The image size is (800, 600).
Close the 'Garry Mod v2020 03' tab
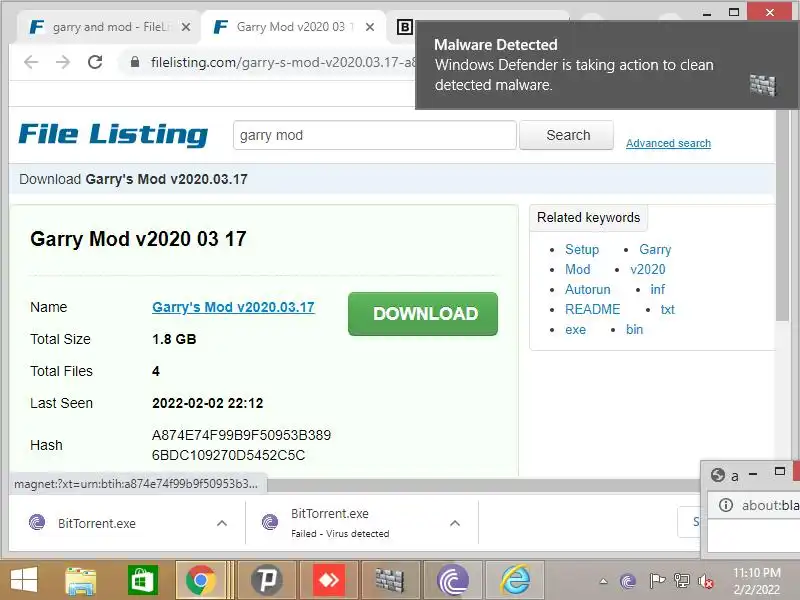point(370,27)
